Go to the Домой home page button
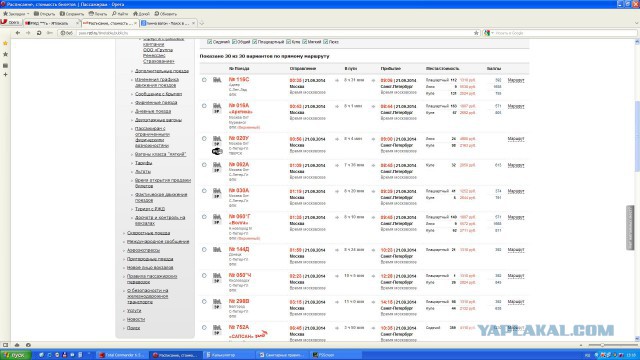This screenshot has width=640, height=360. point(141,14)
